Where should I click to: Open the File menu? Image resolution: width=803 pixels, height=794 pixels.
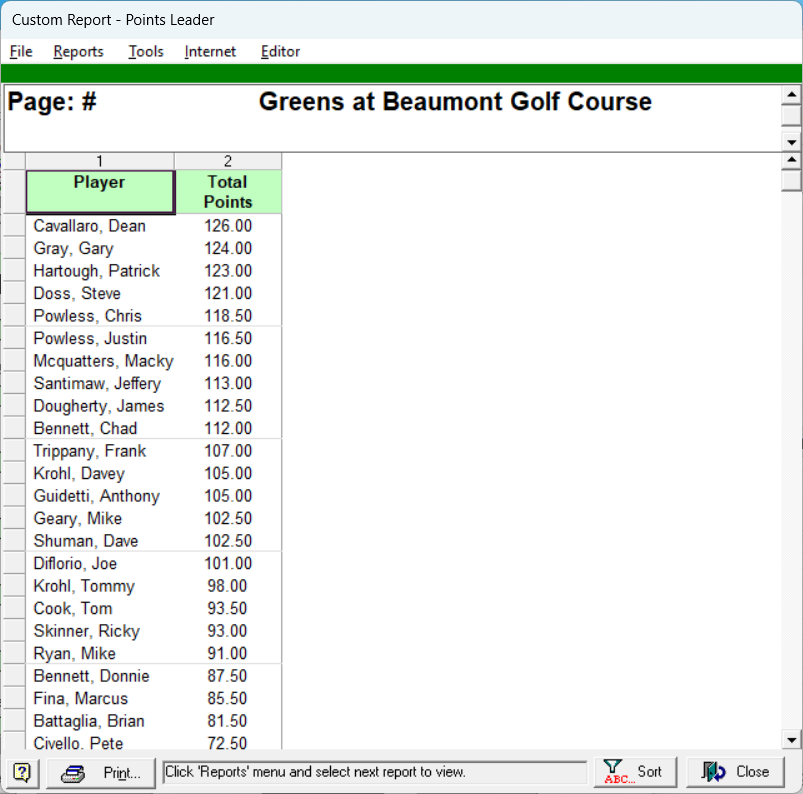21,52
